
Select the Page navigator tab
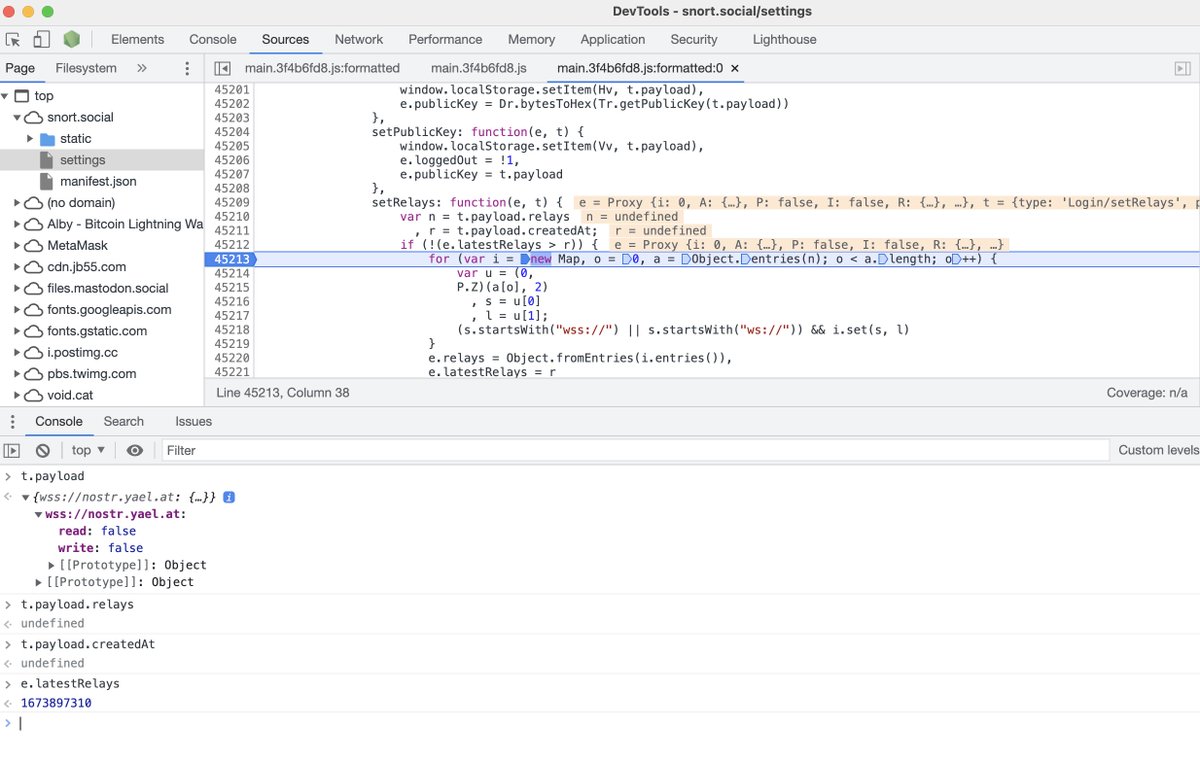pos(20,68)
